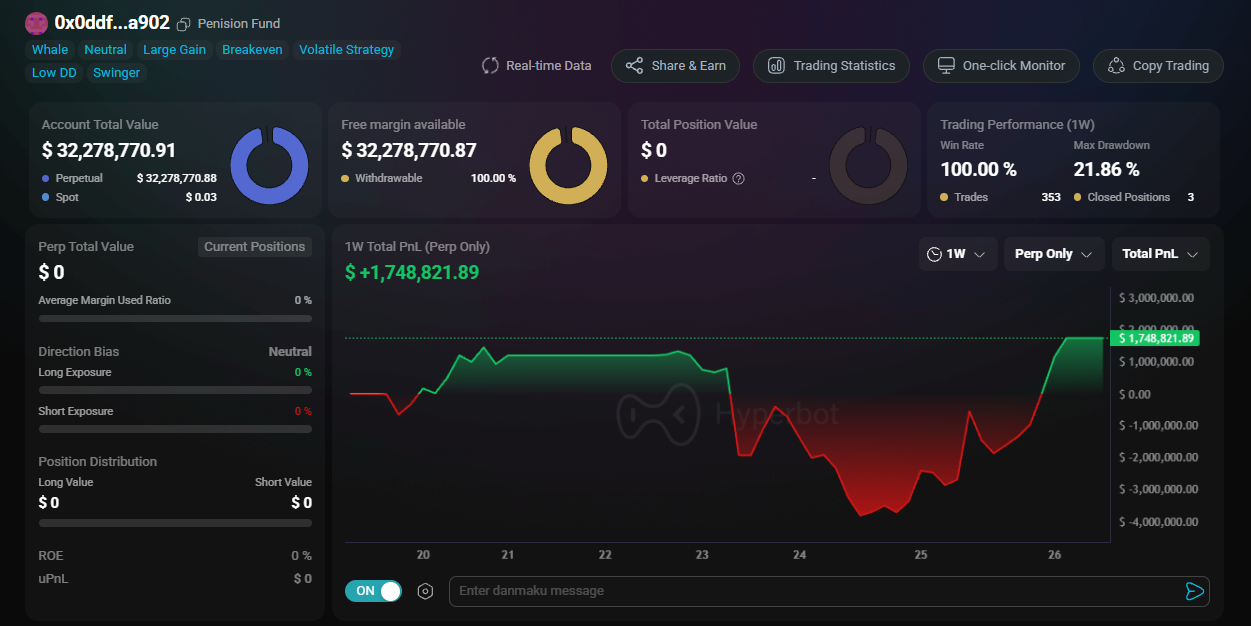Click the Leverage Ratio help icon
Image resolution: width=1251 pixels, height=626 pixels.
[739, 179]
